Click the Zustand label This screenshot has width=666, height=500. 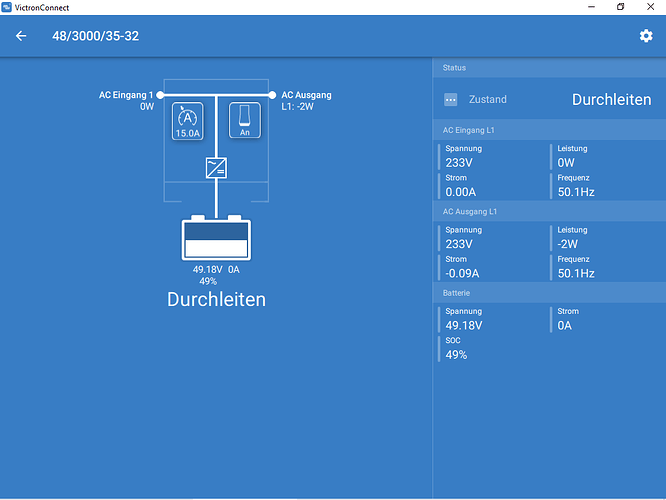488,99
